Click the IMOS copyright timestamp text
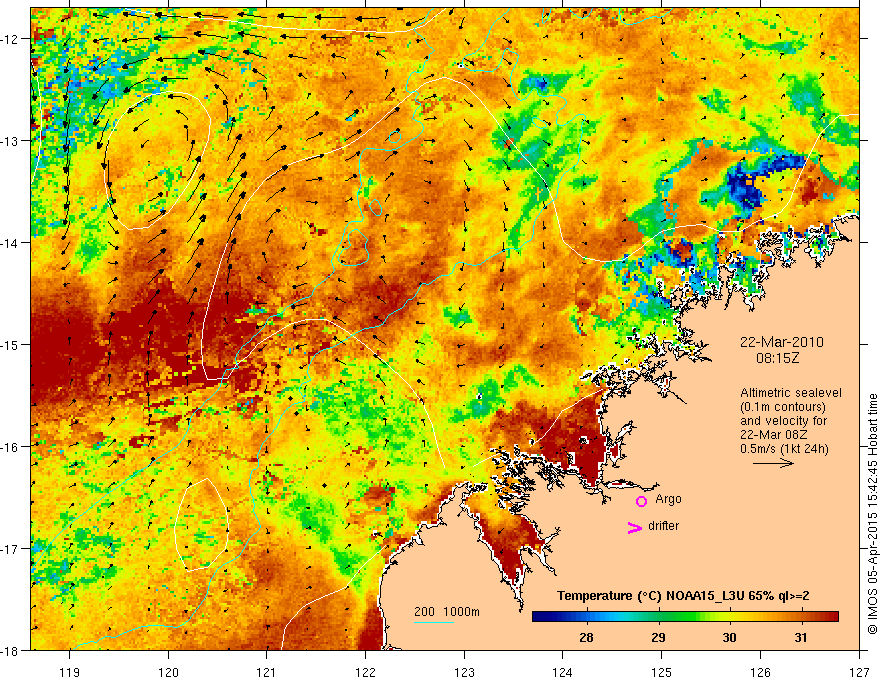The height and width of the screenshot is (680, 880). coord(872,514)
